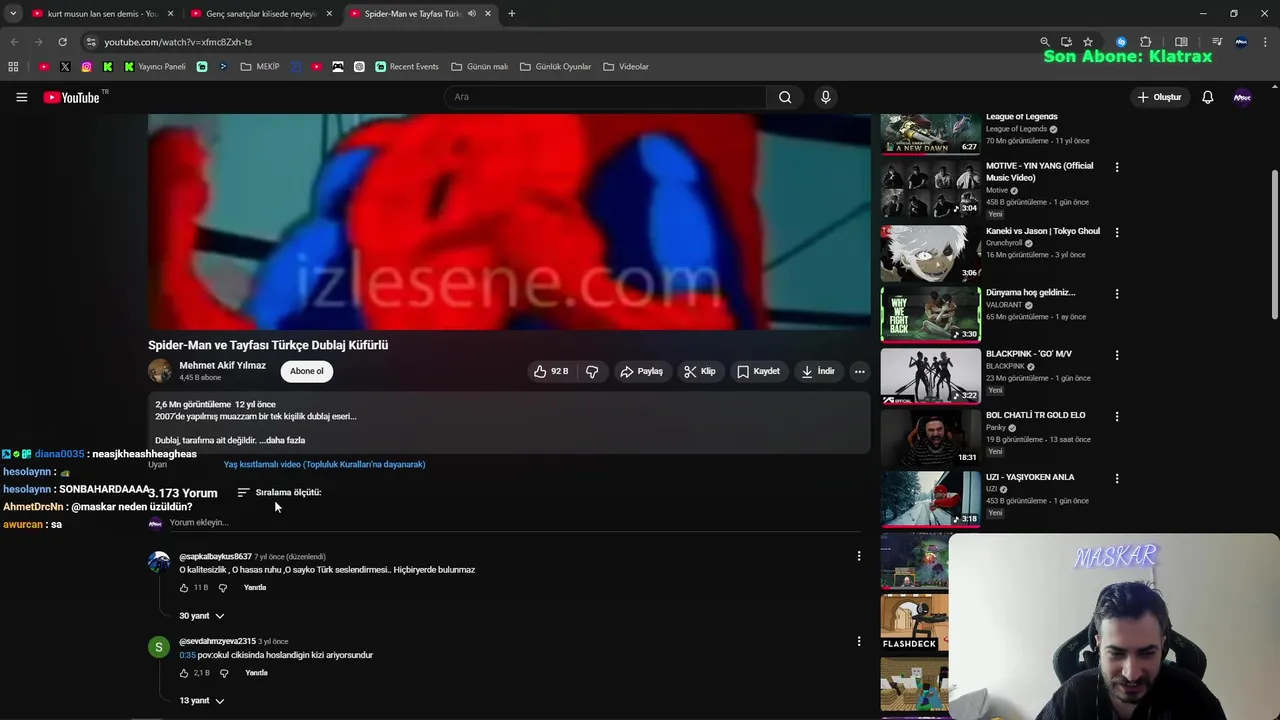This screenshot has width=1280, height=720.
Task: Select the Spider-Man ve Tayfası tab
Action: [412, 14]
